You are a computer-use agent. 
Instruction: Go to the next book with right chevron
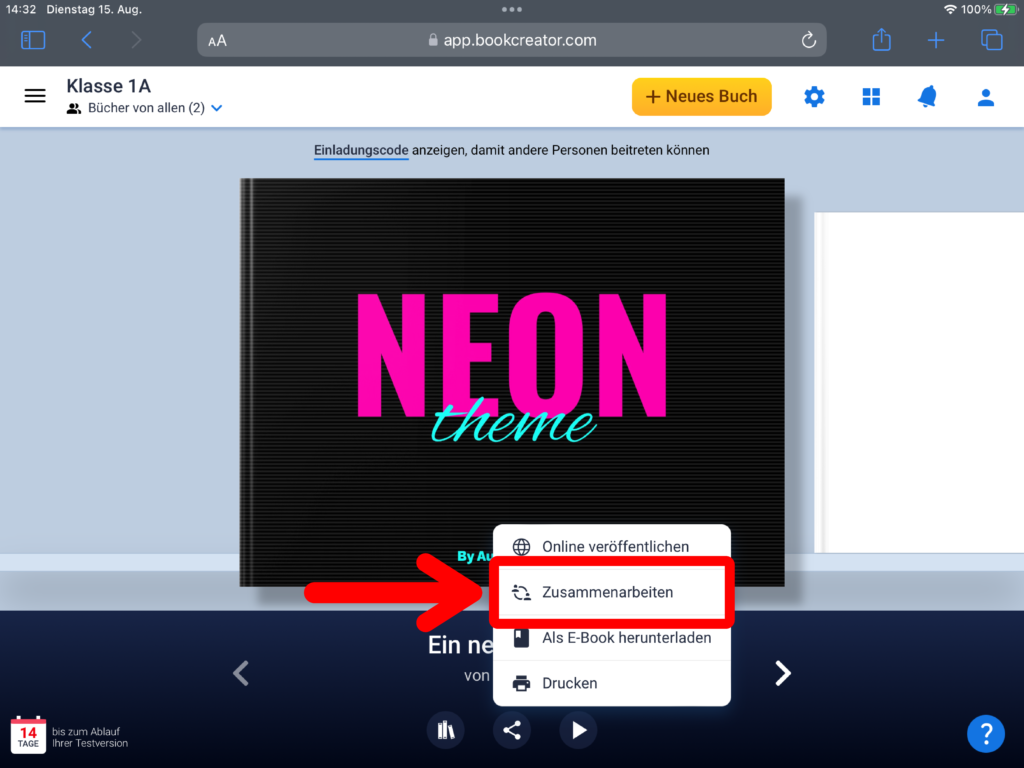pos(783,674)
